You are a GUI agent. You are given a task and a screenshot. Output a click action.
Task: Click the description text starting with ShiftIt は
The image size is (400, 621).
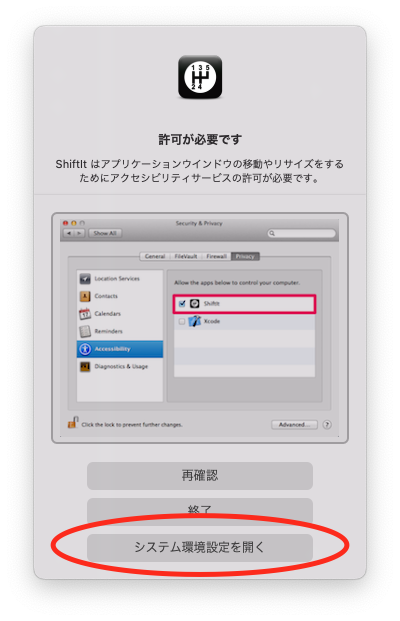click(200, 171)
